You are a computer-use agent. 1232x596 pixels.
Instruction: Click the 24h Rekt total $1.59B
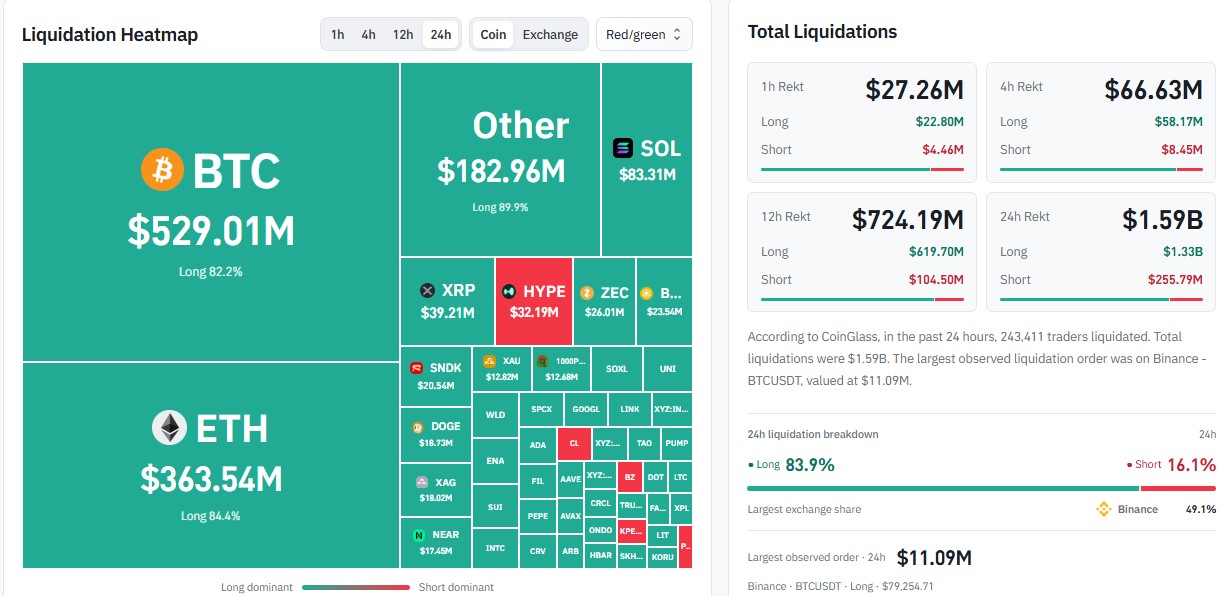(x=1164, y=219)
